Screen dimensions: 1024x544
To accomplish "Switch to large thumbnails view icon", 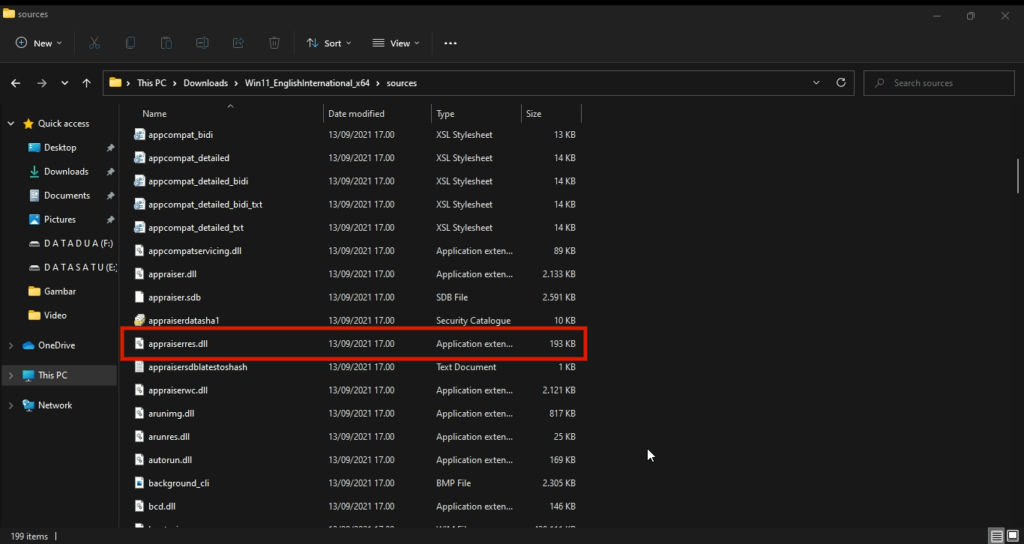I will click(x=1014, y=537).
